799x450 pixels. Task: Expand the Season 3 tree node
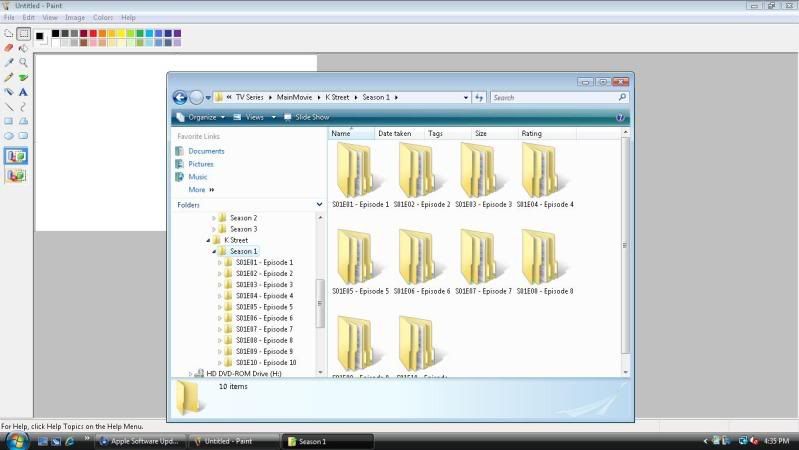pyautogui.click(x=214, y=229)
